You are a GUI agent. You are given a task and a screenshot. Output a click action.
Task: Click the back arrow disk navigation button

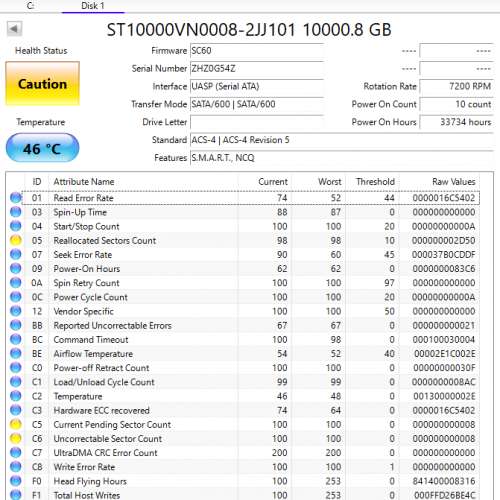click(x=14, y=29)
